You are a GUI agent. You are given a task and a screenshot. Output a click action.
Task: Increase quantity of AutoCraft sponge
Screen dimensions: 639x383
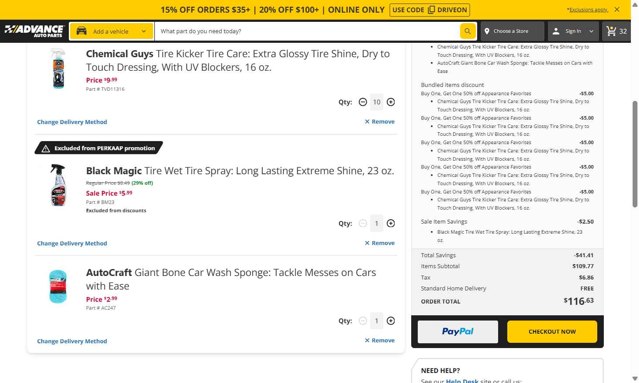click(390, 321)
